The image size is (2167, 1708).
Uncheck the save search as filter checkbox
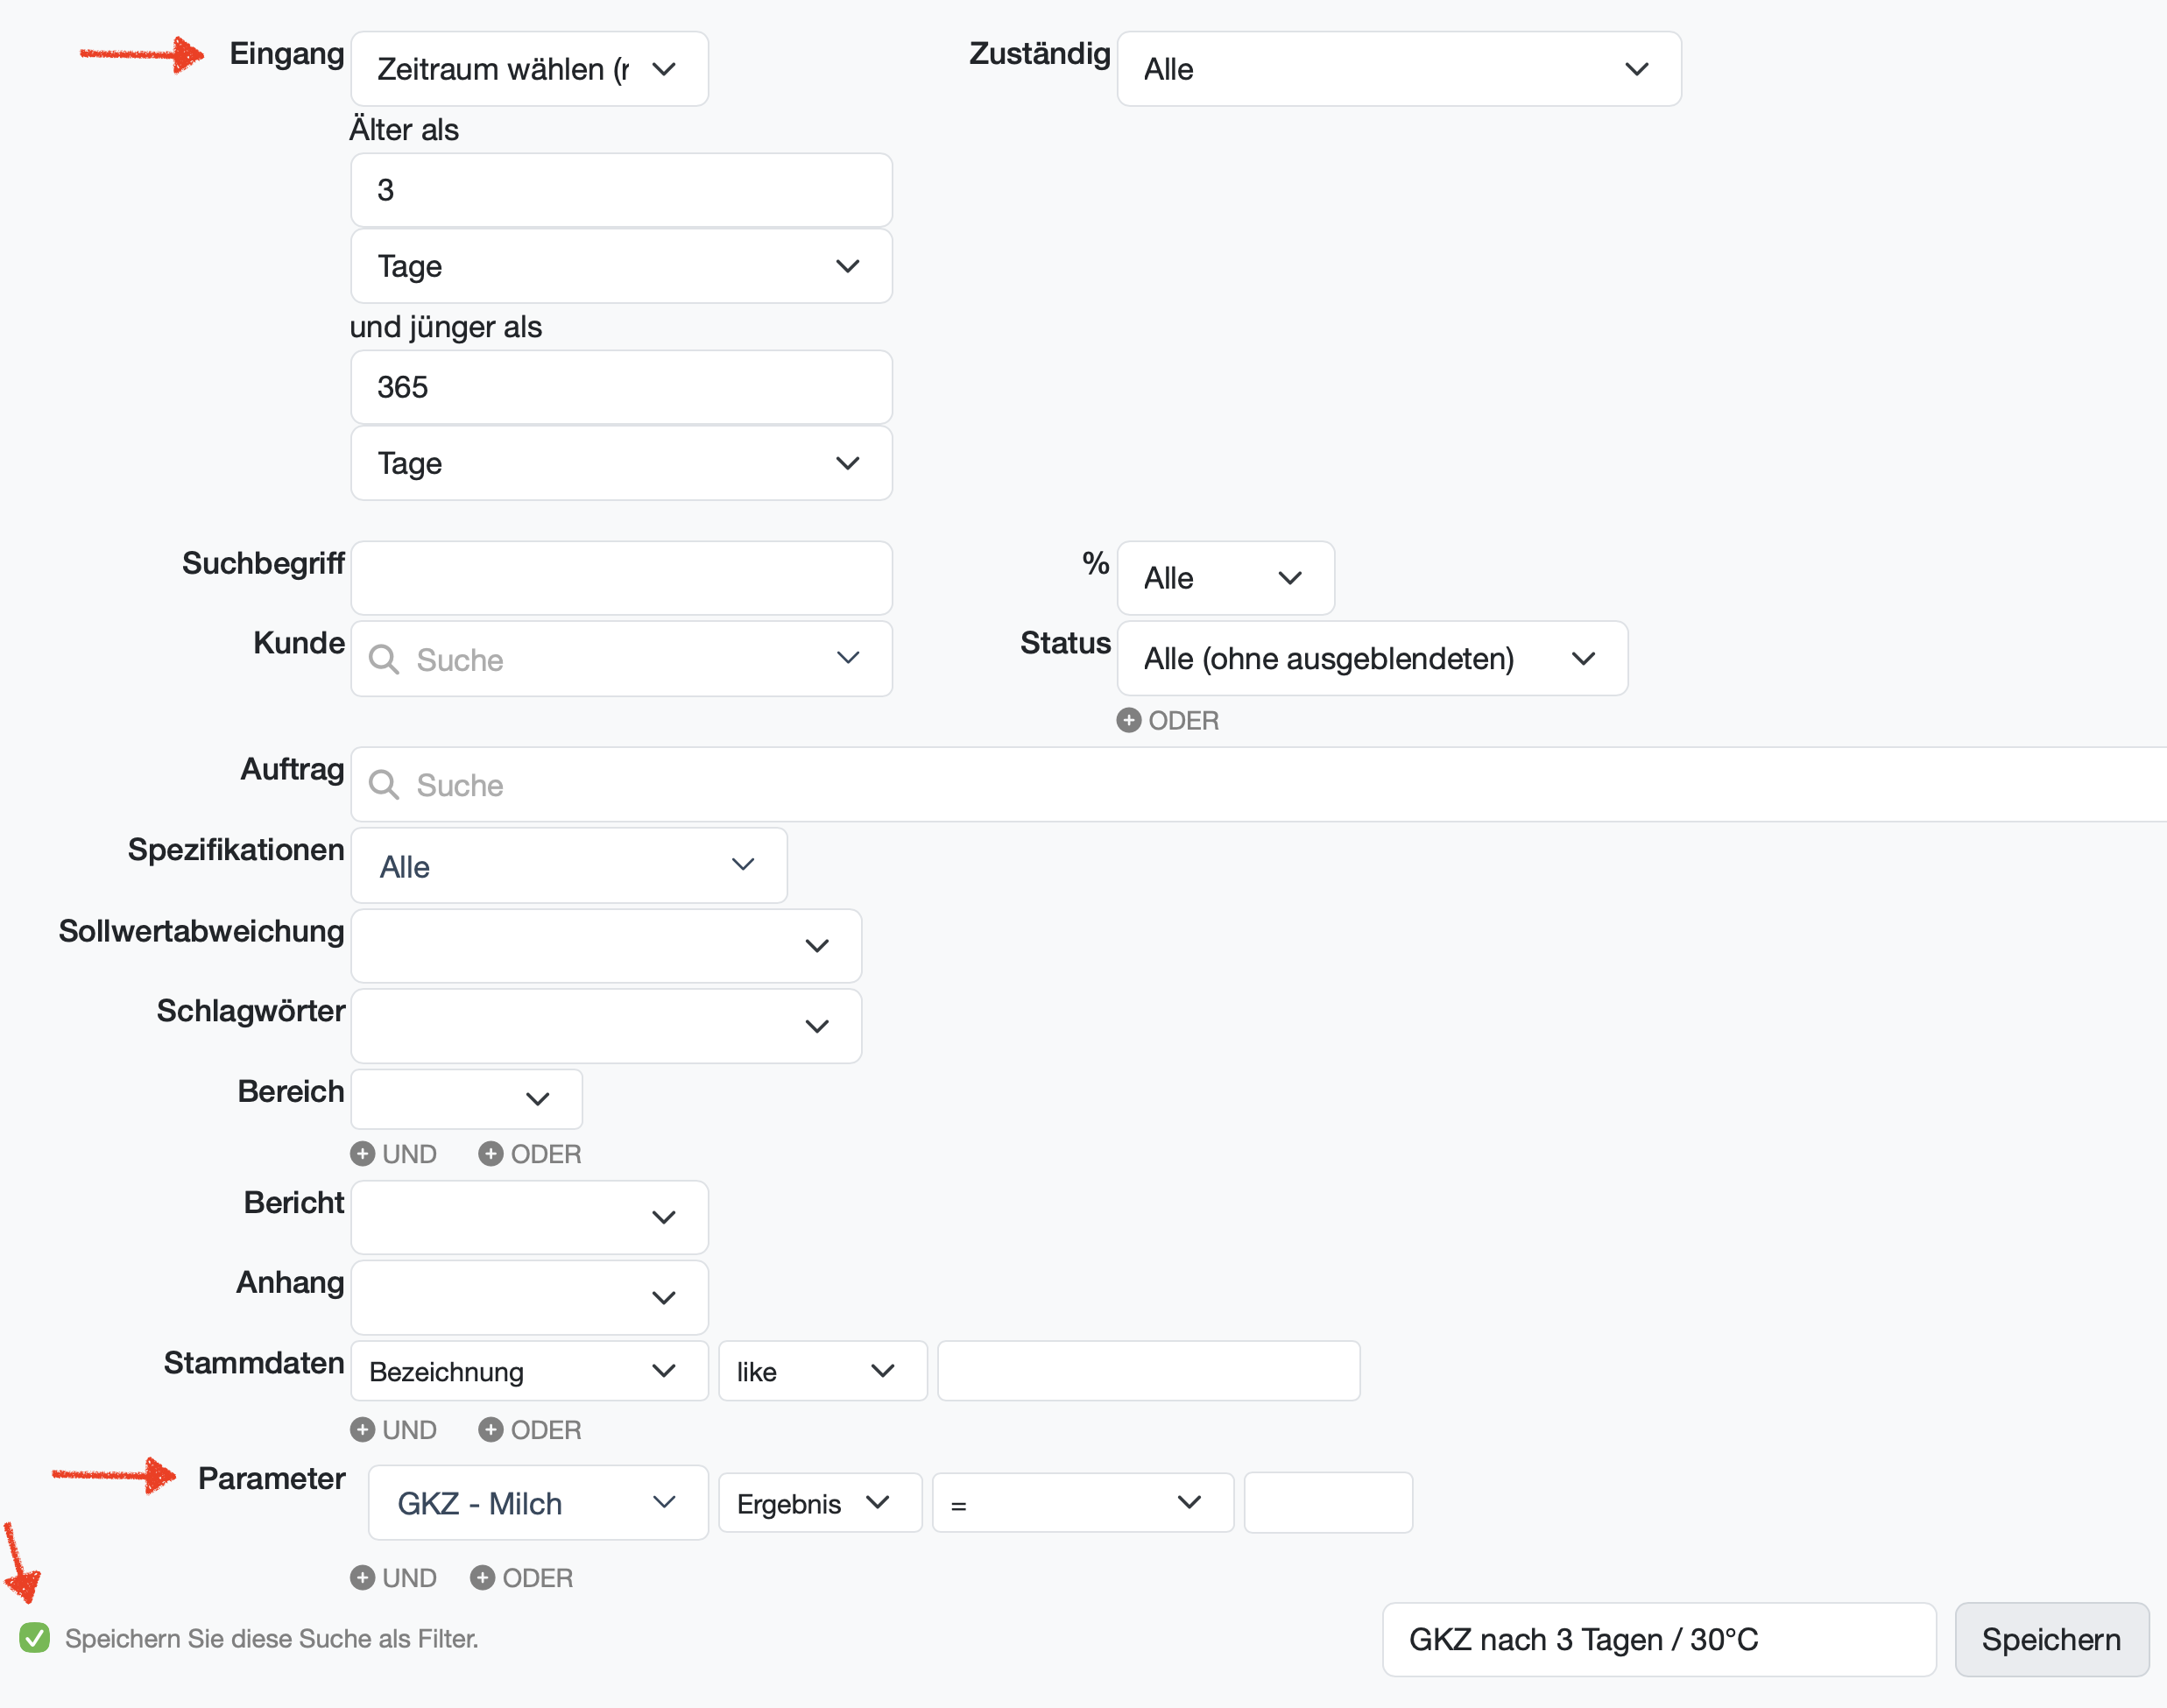tap(34, 1638)
